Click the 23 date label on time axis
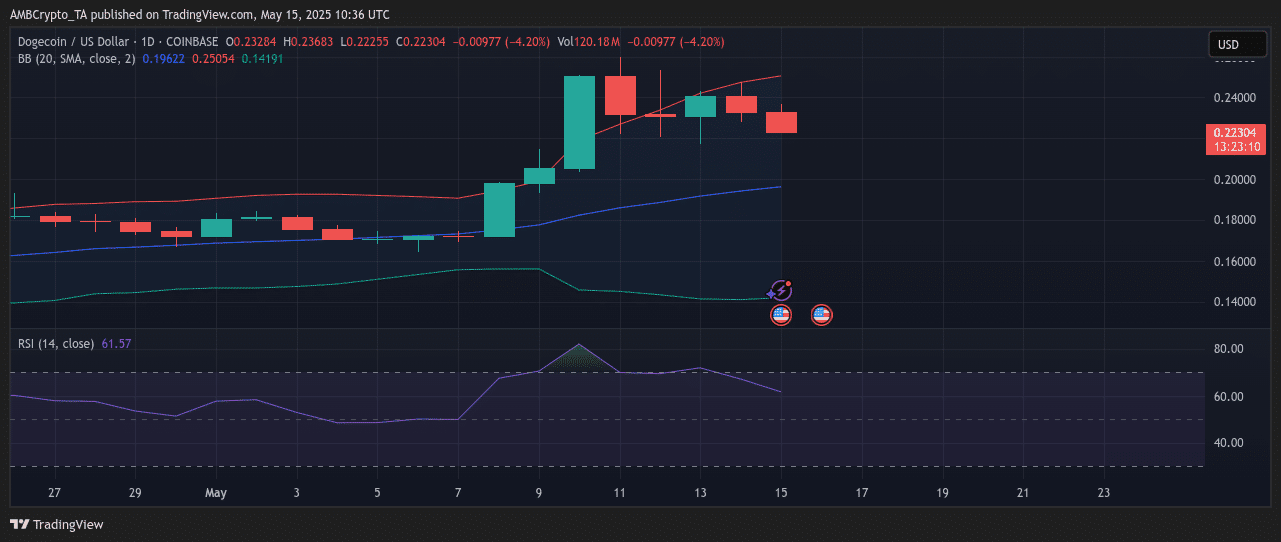This screenshot has height=542, width=1281. pos(1103,493)
